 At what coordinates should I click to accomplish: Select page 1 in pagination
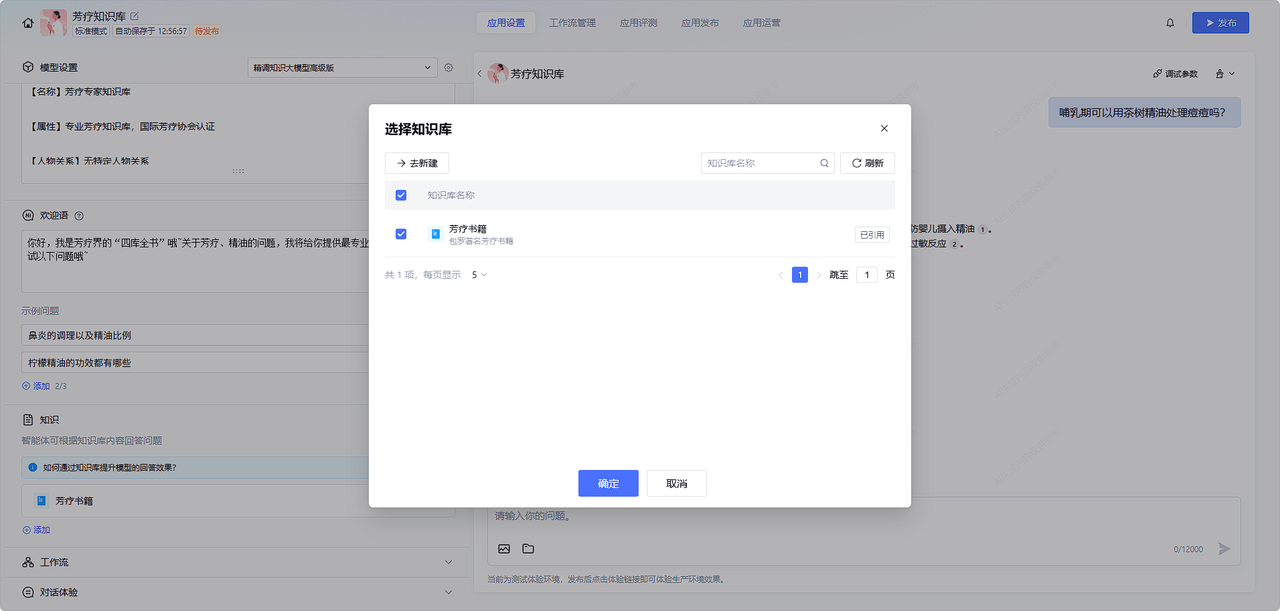(800, 275)
